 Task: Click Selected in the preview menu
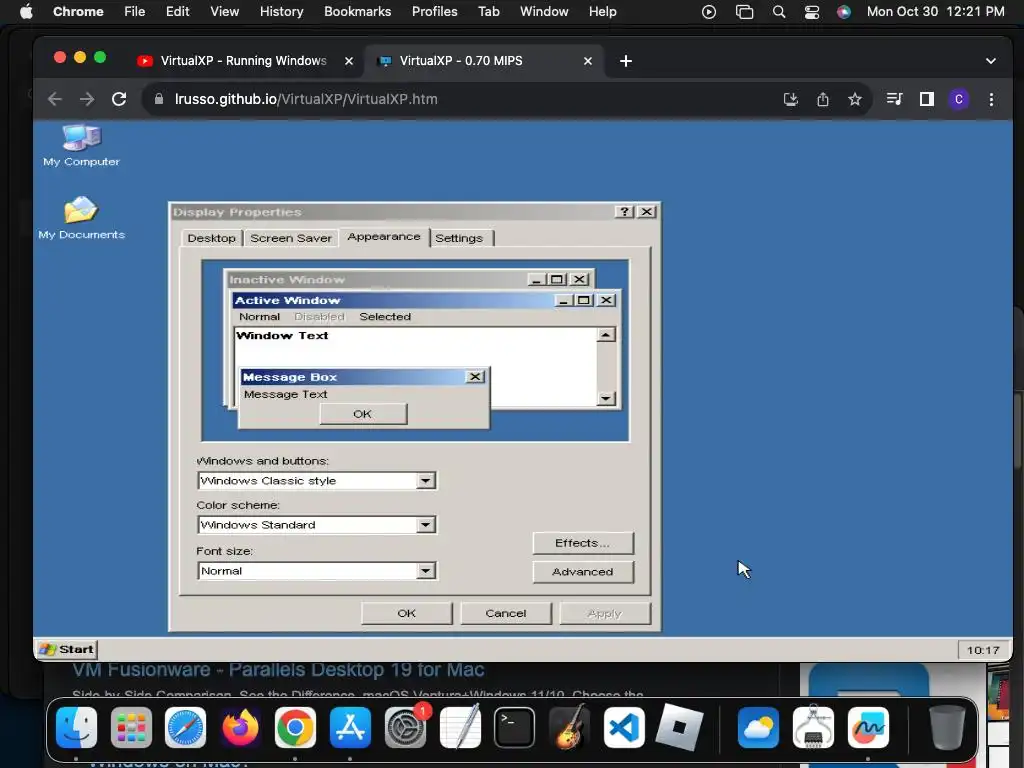point(385,317)
